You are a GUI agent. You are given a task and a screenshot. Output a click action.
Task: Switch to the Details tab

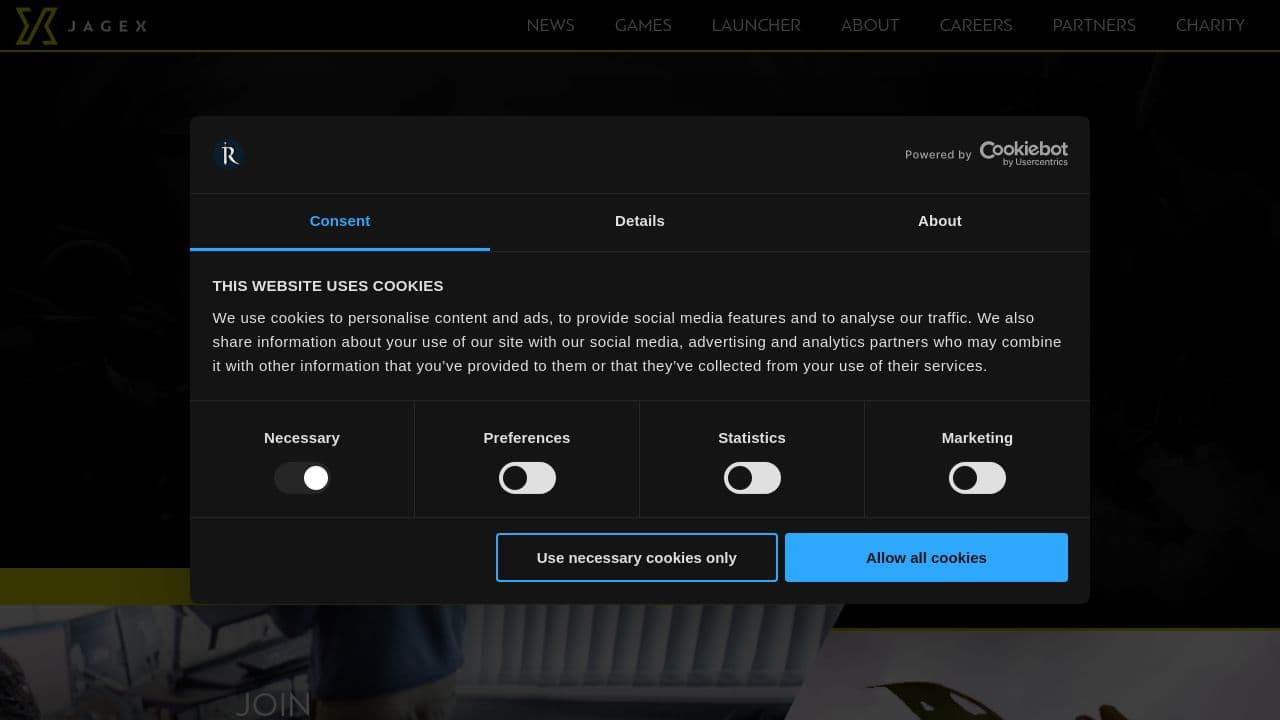click(639, 221)
